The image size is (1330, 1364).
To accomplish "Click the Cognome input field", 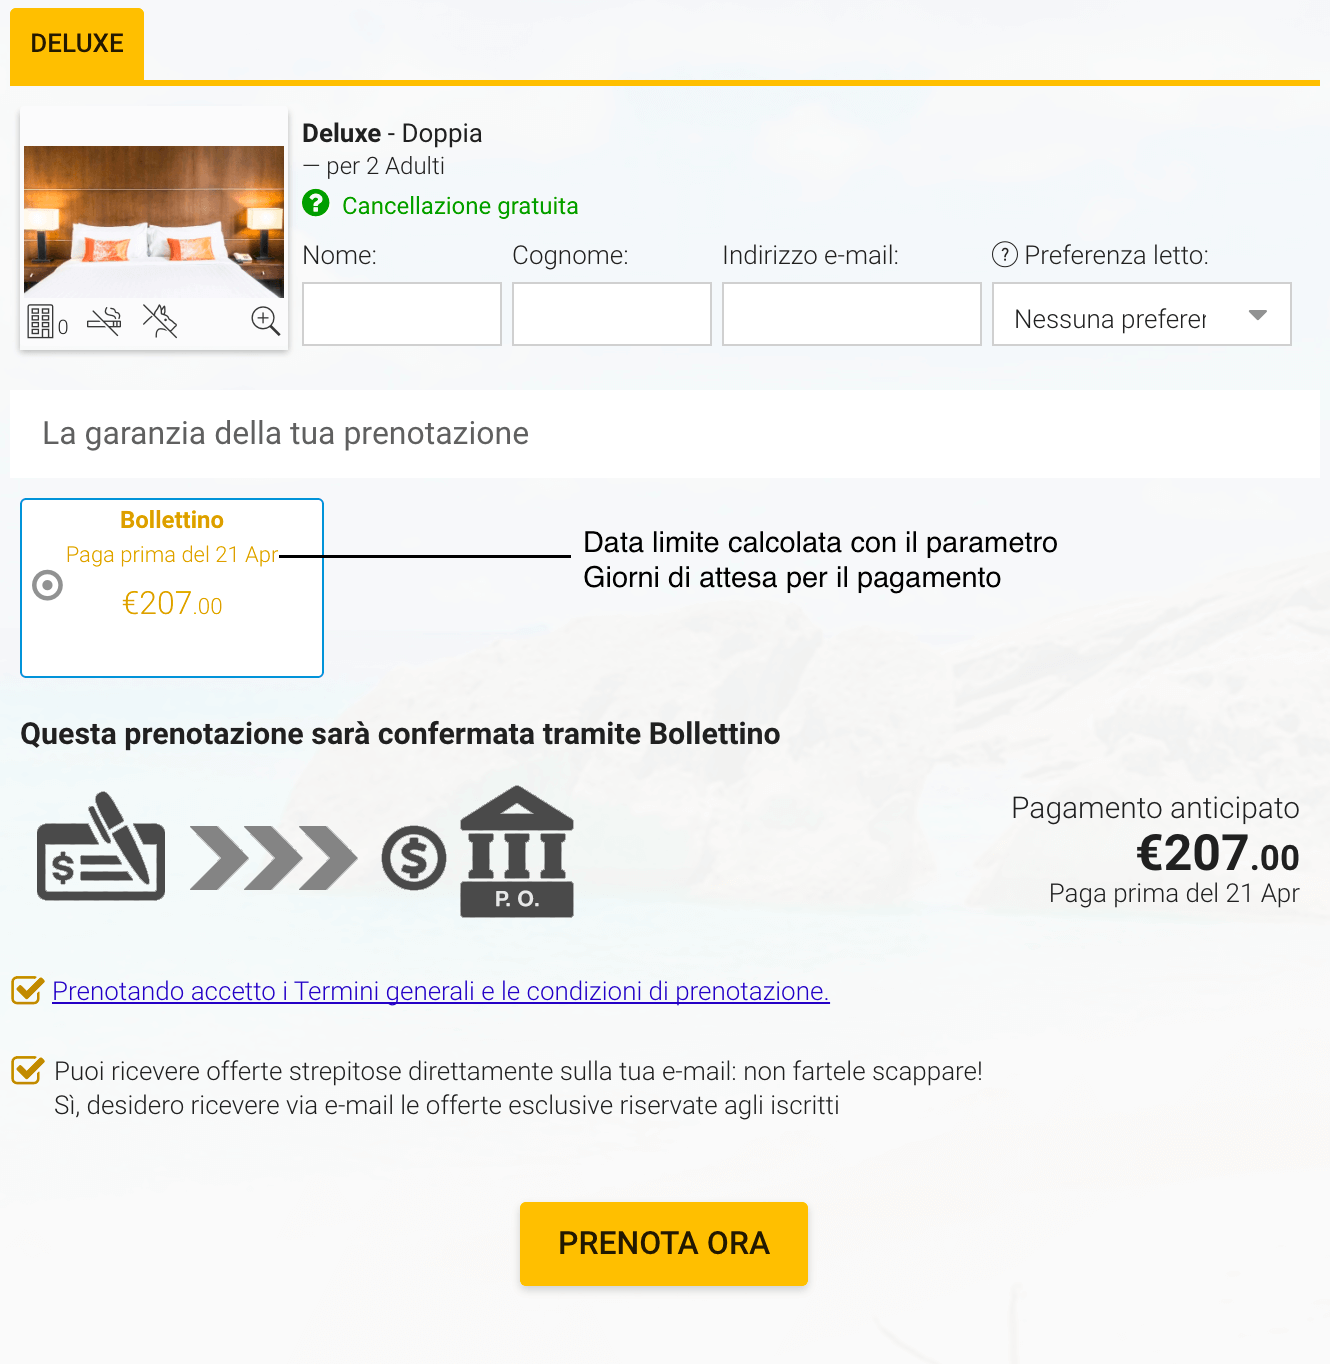I will click(612, 314).
